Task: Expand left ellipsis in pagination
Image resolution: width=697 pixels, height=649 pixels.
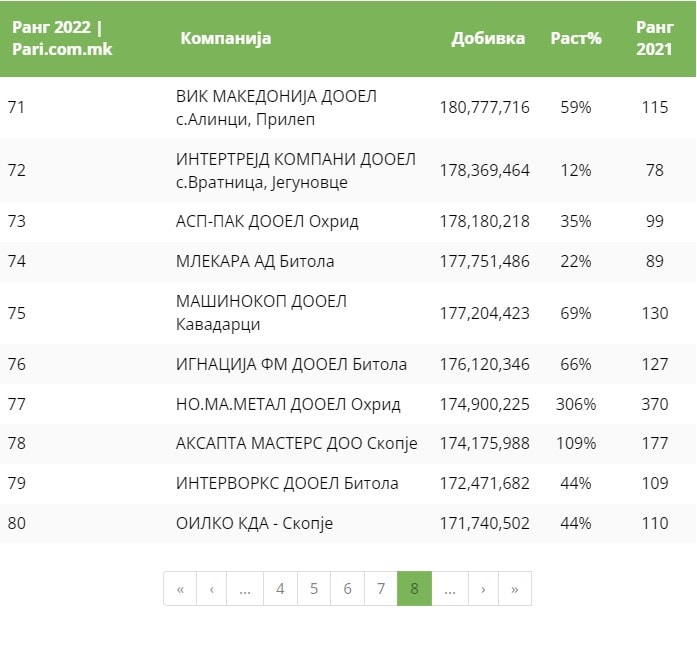Action: (244, 589)
